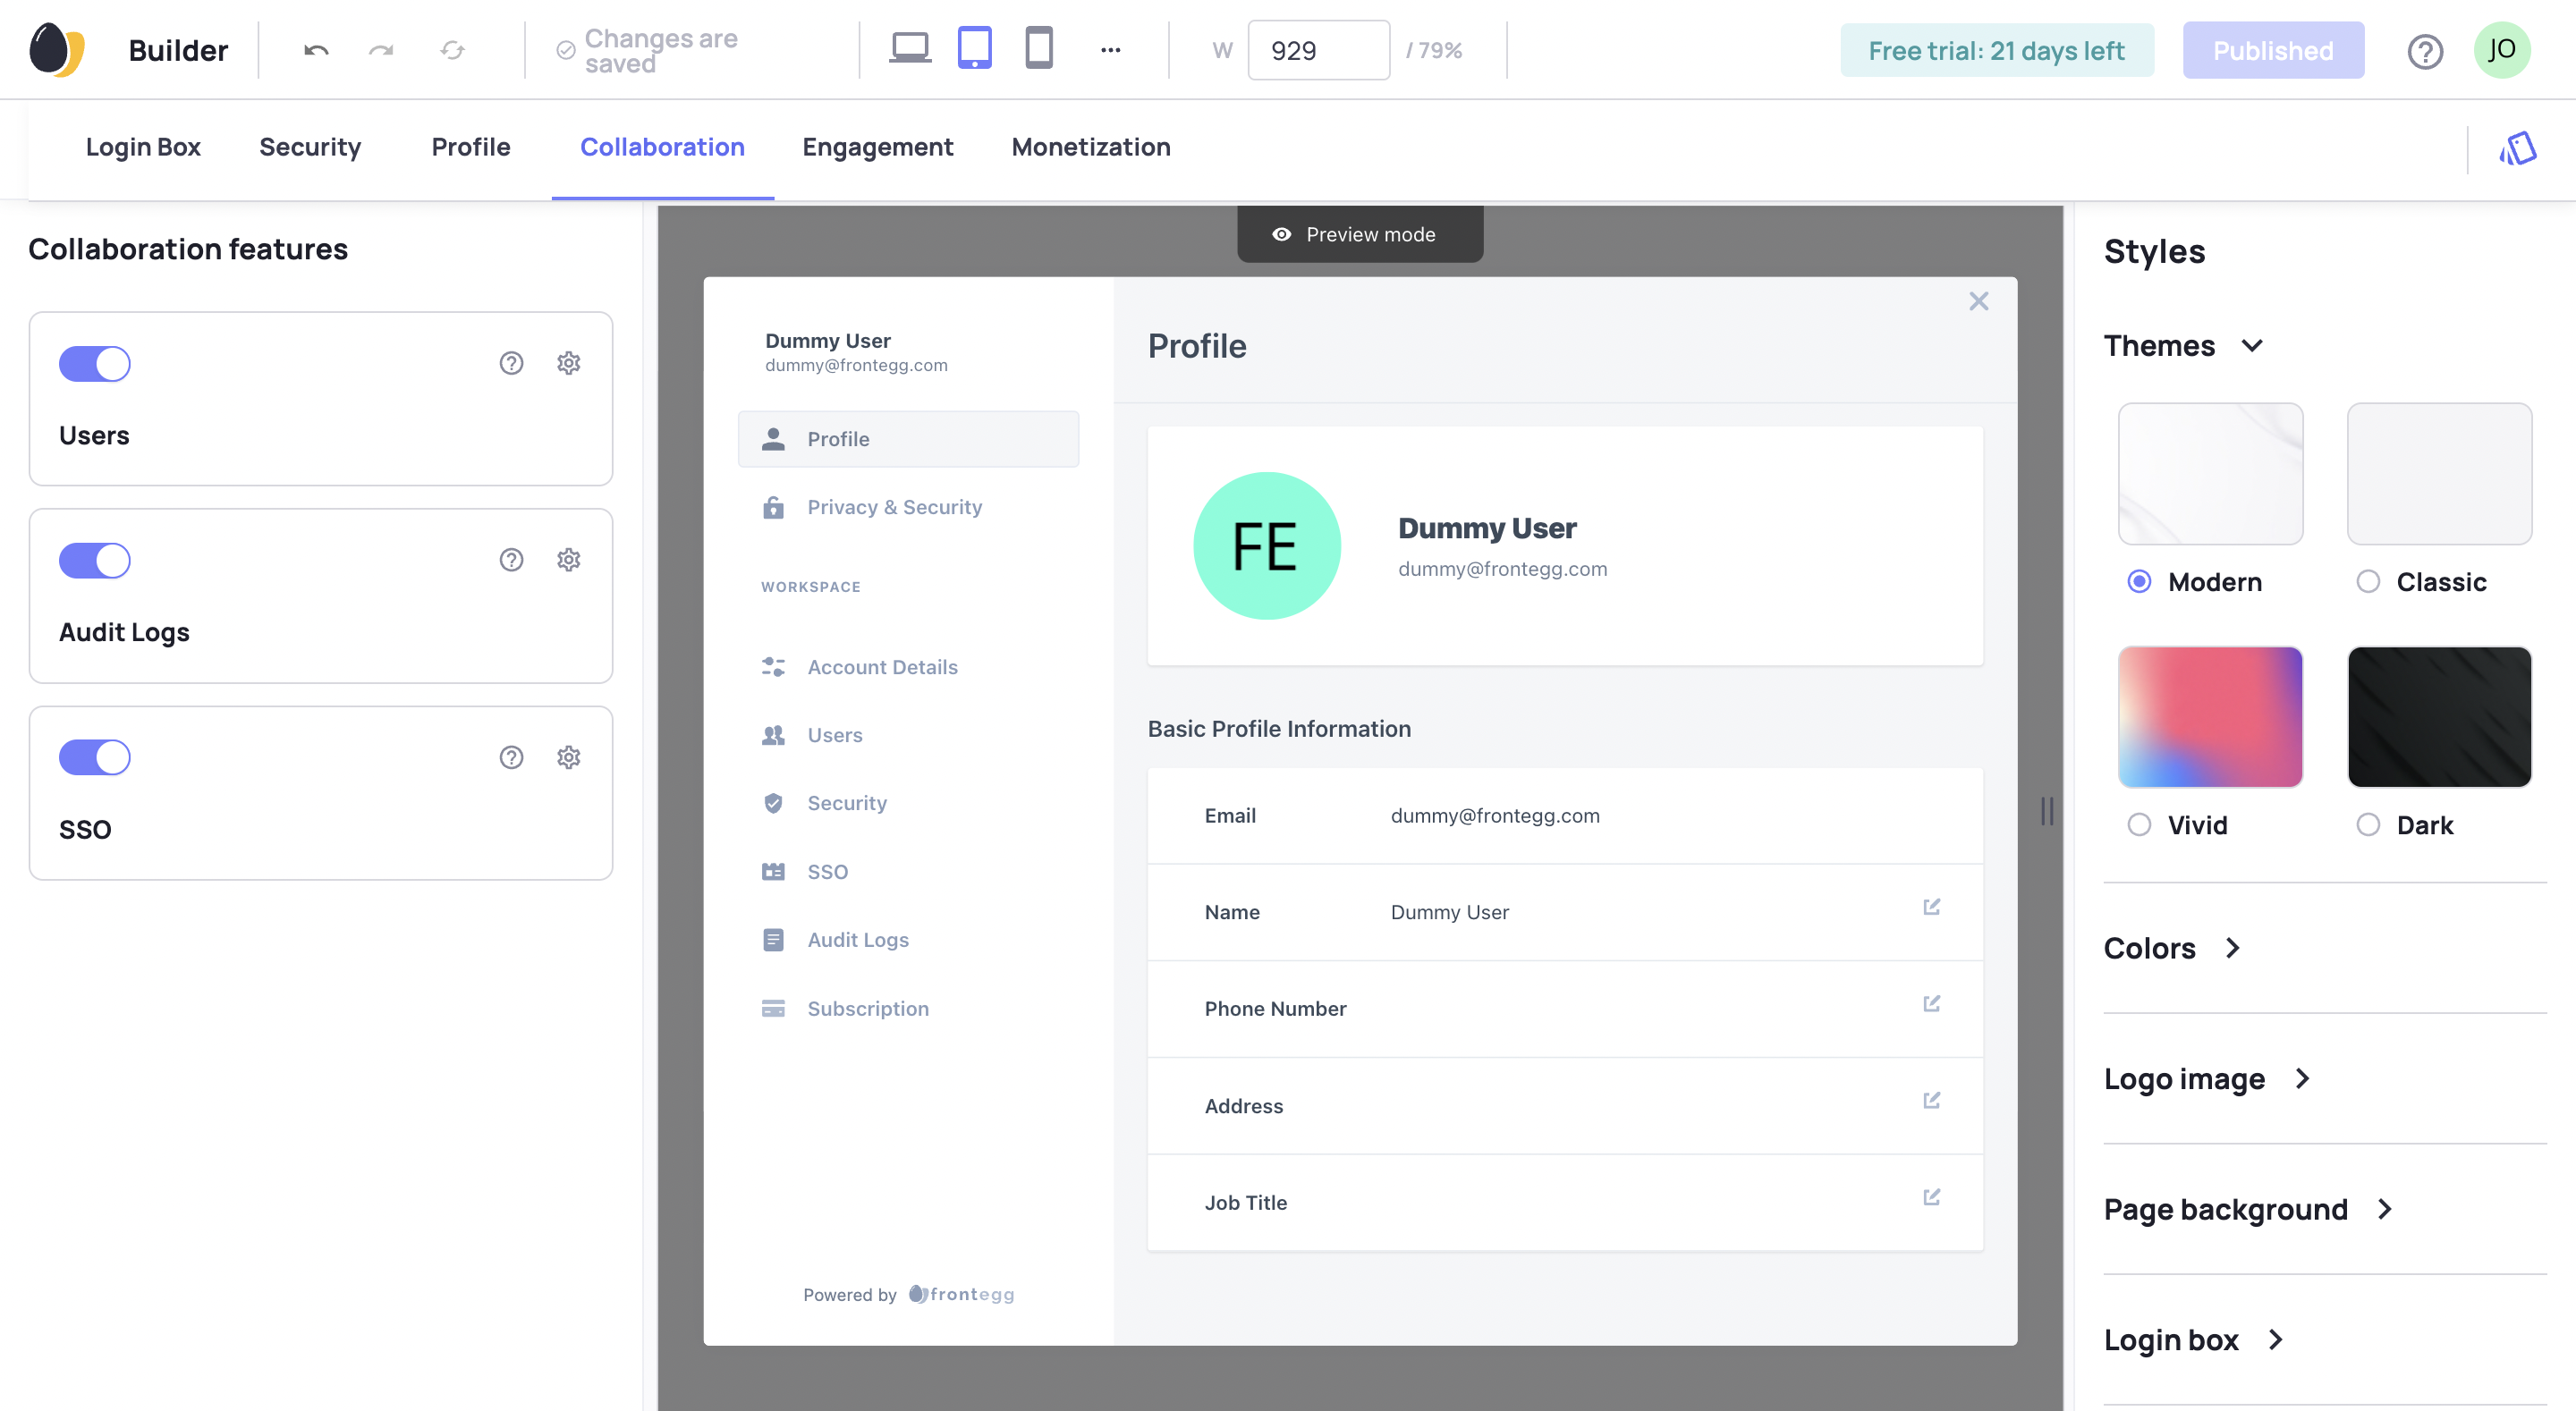Open Privacy & Security in preview sidebar

894,507
